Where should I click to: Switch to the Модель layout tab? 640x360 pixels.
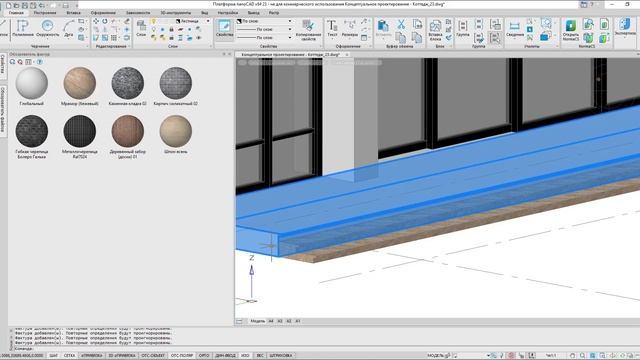257,321
